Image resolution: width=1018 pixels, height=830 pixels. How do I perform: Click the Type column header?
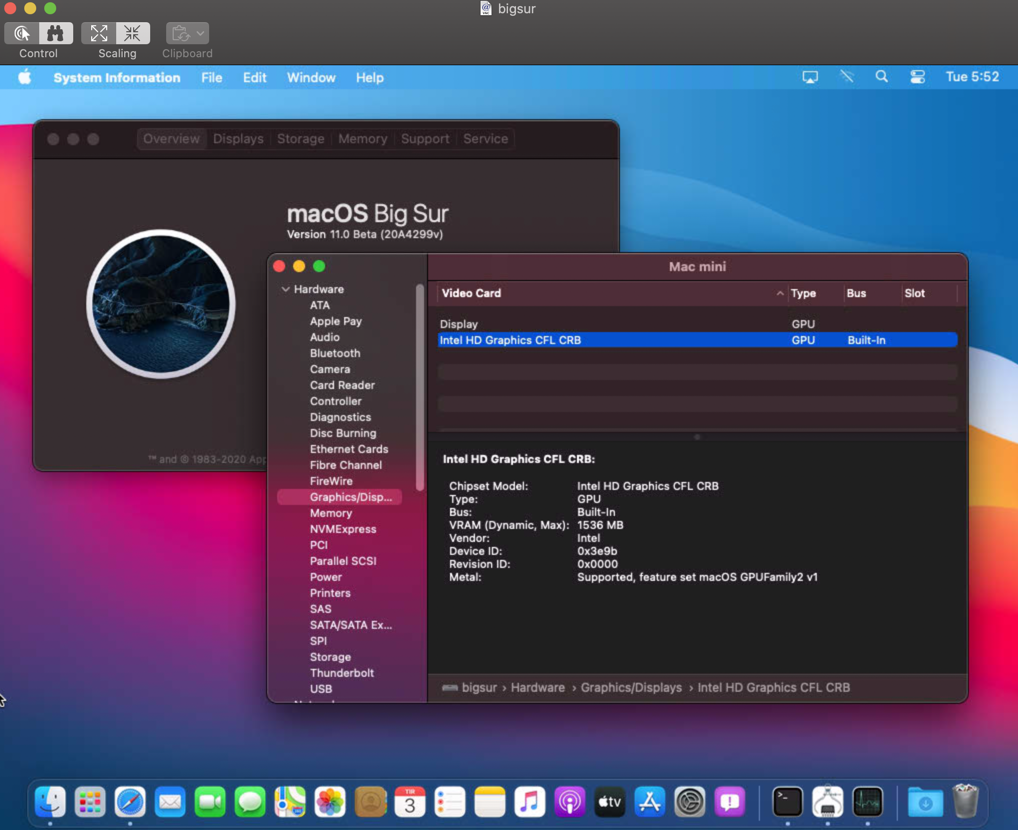coord(815,293)
